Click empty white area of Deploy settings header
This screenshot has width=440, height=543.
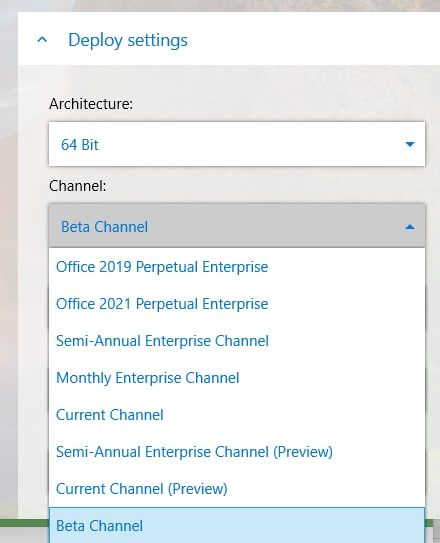[x=312, y=39]
